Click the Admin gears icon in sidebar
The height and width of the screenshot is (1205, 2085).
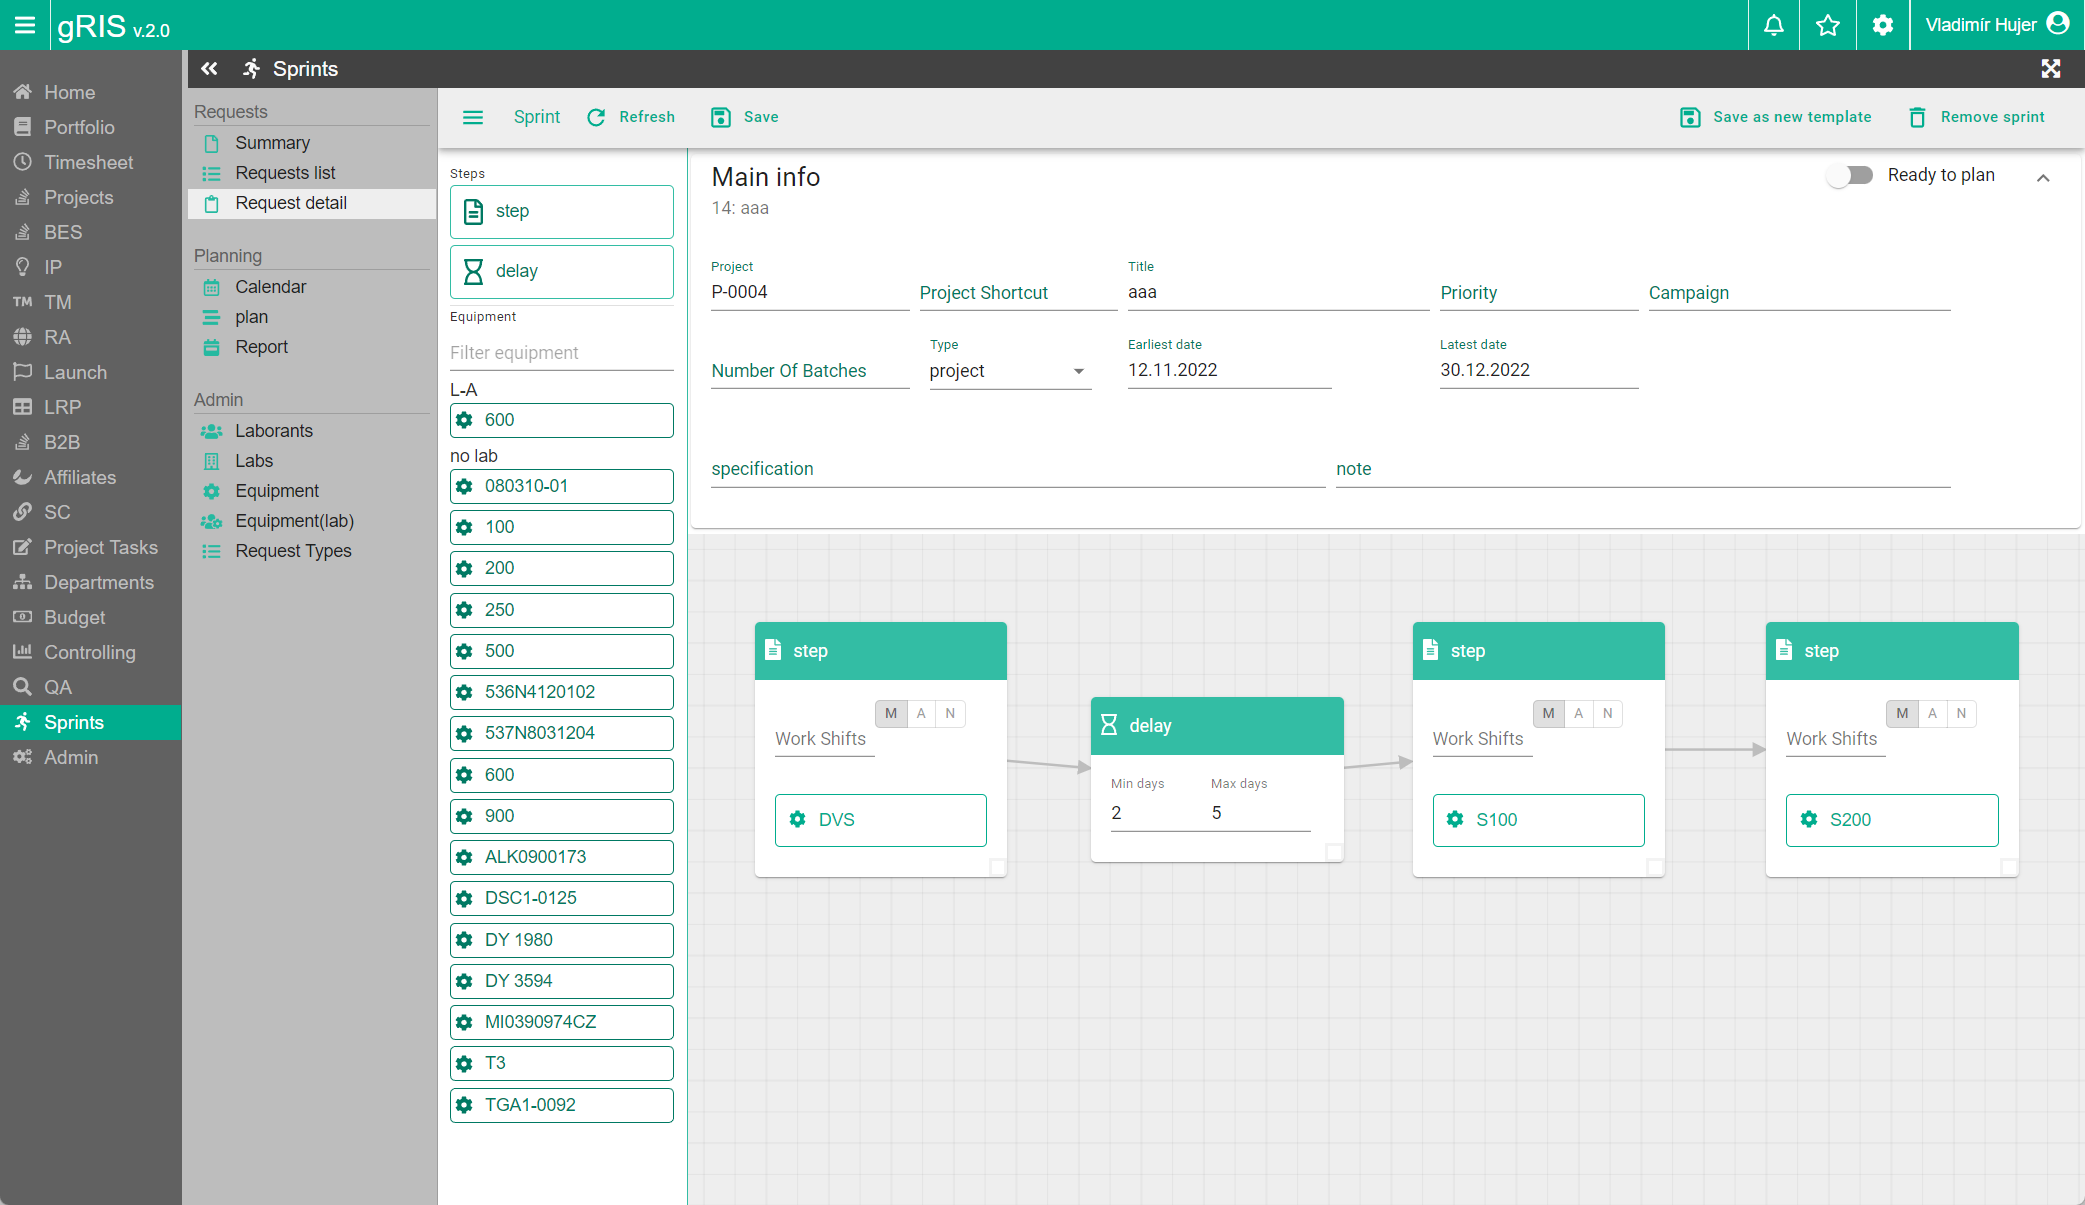(22, 757)
